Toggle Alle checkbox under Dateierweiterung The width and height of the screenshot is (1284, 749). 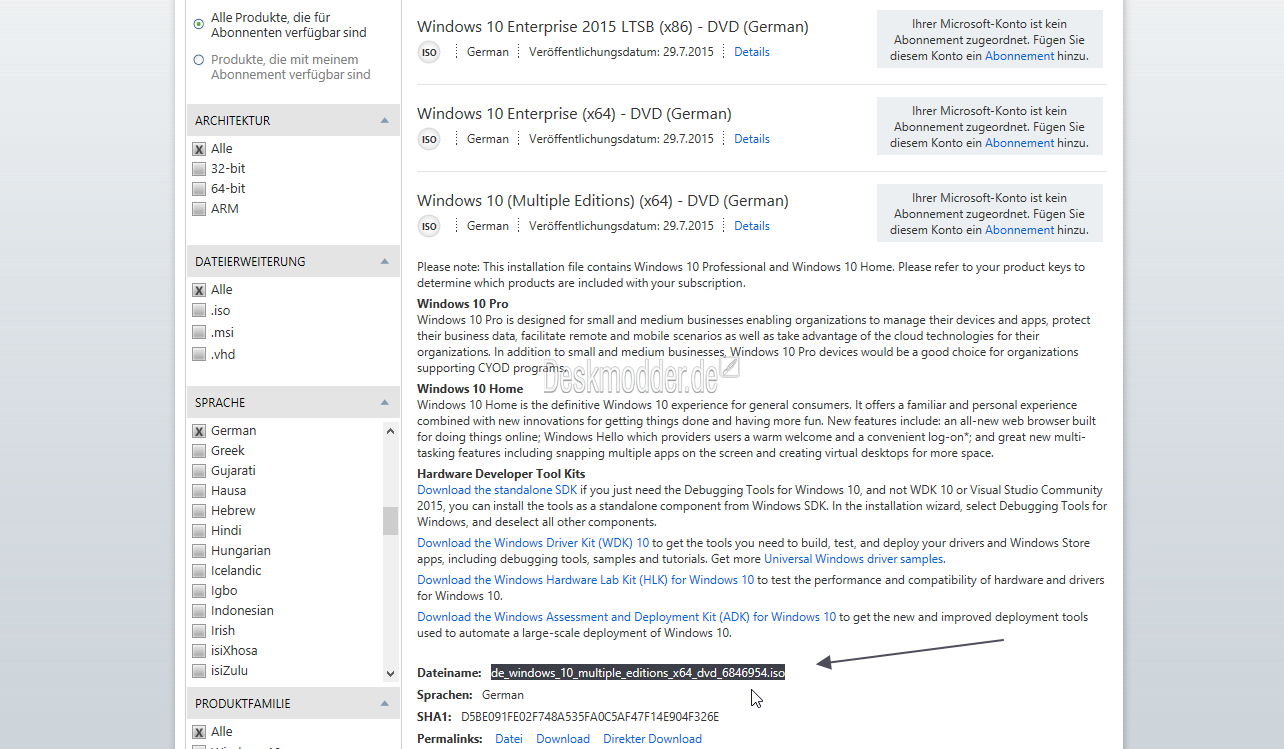pyautogui.click(x=199, y=290)
